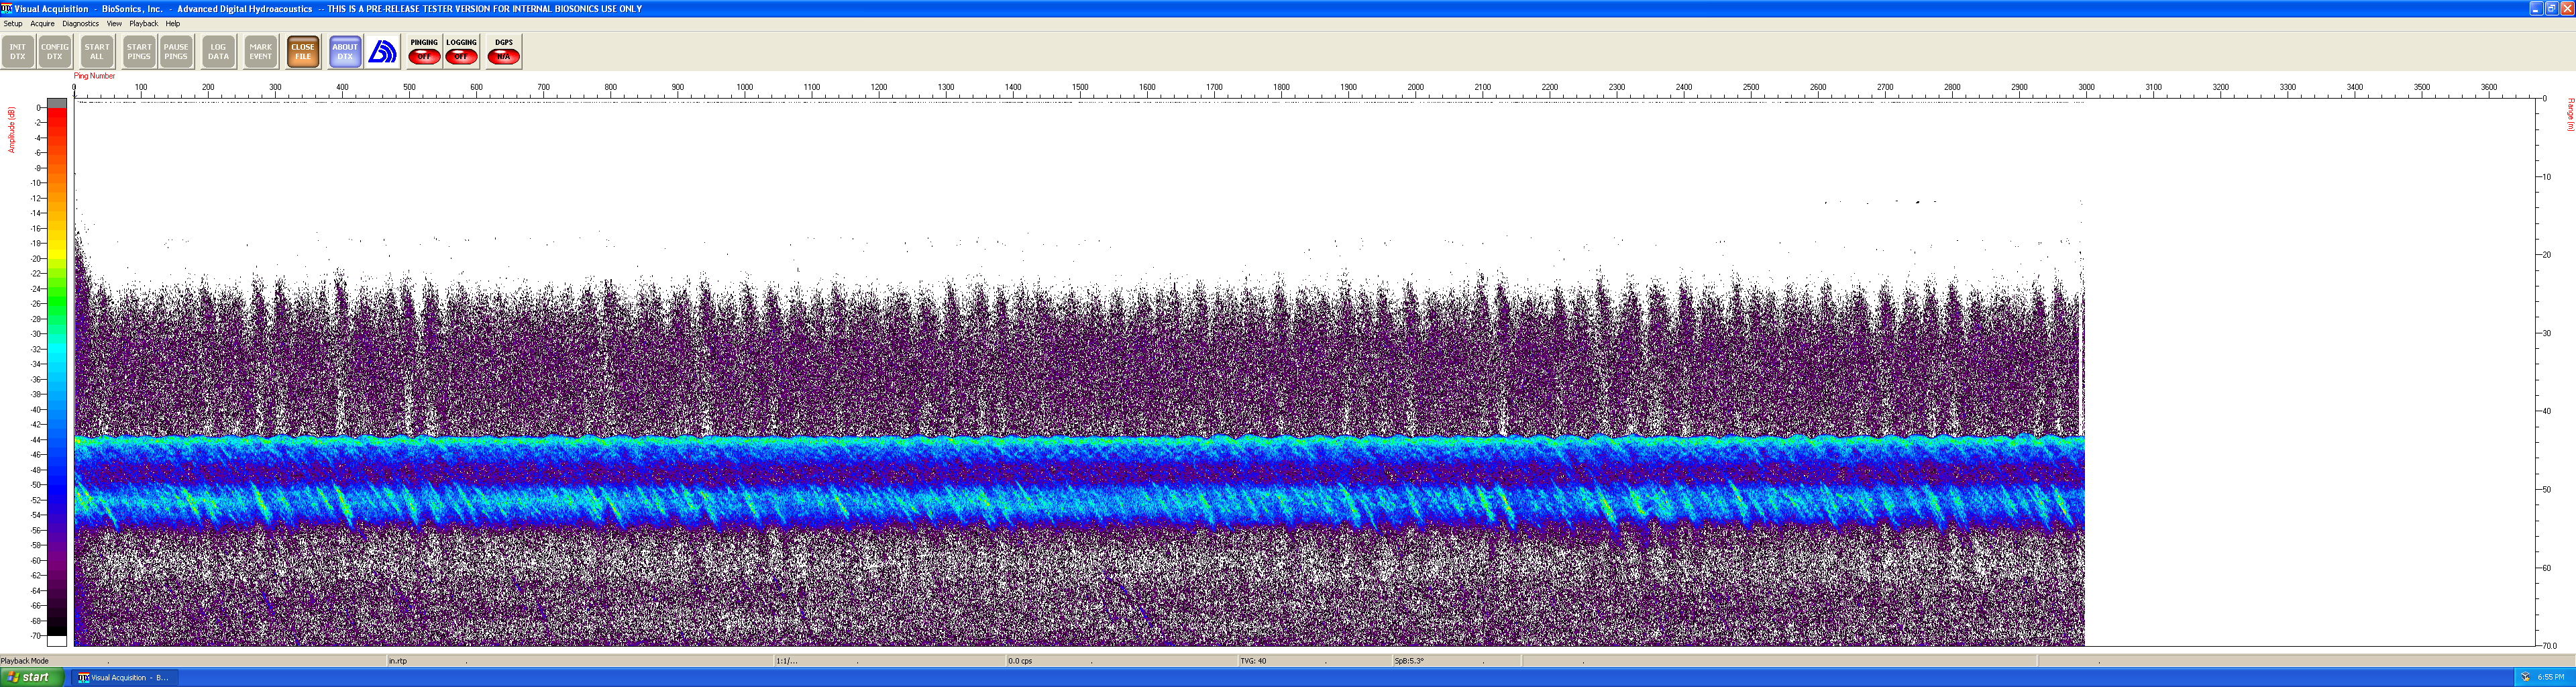Click the '-44' amplitude scale label
Image resolution: width=2576 pixels, height=687 pixels.
coord(36,440)
